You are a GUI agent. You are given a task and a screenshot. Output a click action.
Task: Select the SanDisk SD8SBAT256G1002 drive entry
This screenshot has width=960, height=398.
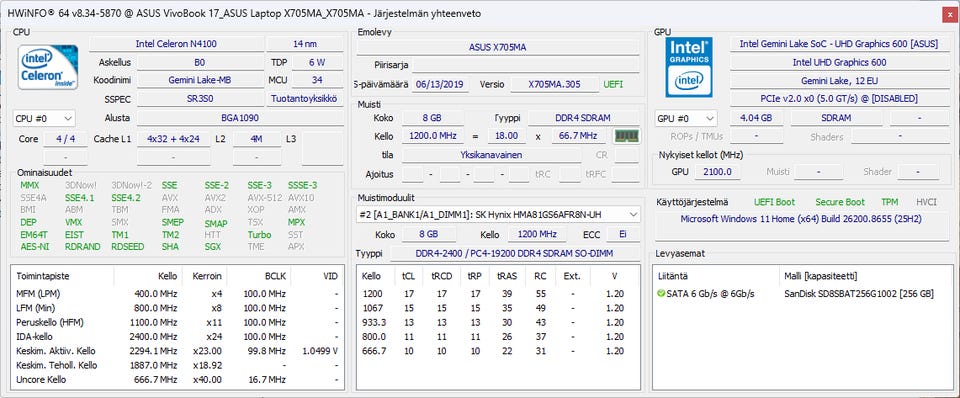pos(858,294)
